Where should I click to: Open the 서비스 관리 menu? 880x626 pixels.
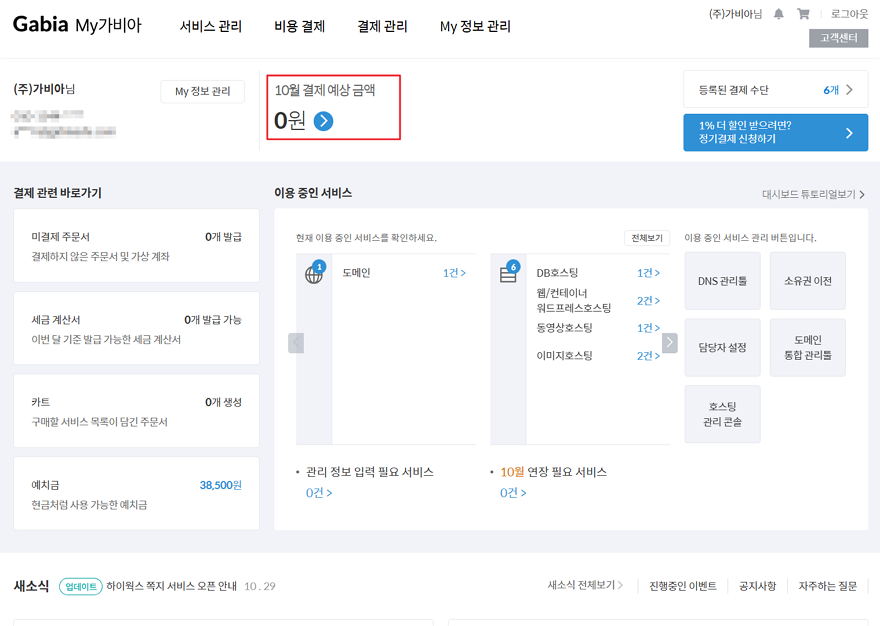point(210,26)
